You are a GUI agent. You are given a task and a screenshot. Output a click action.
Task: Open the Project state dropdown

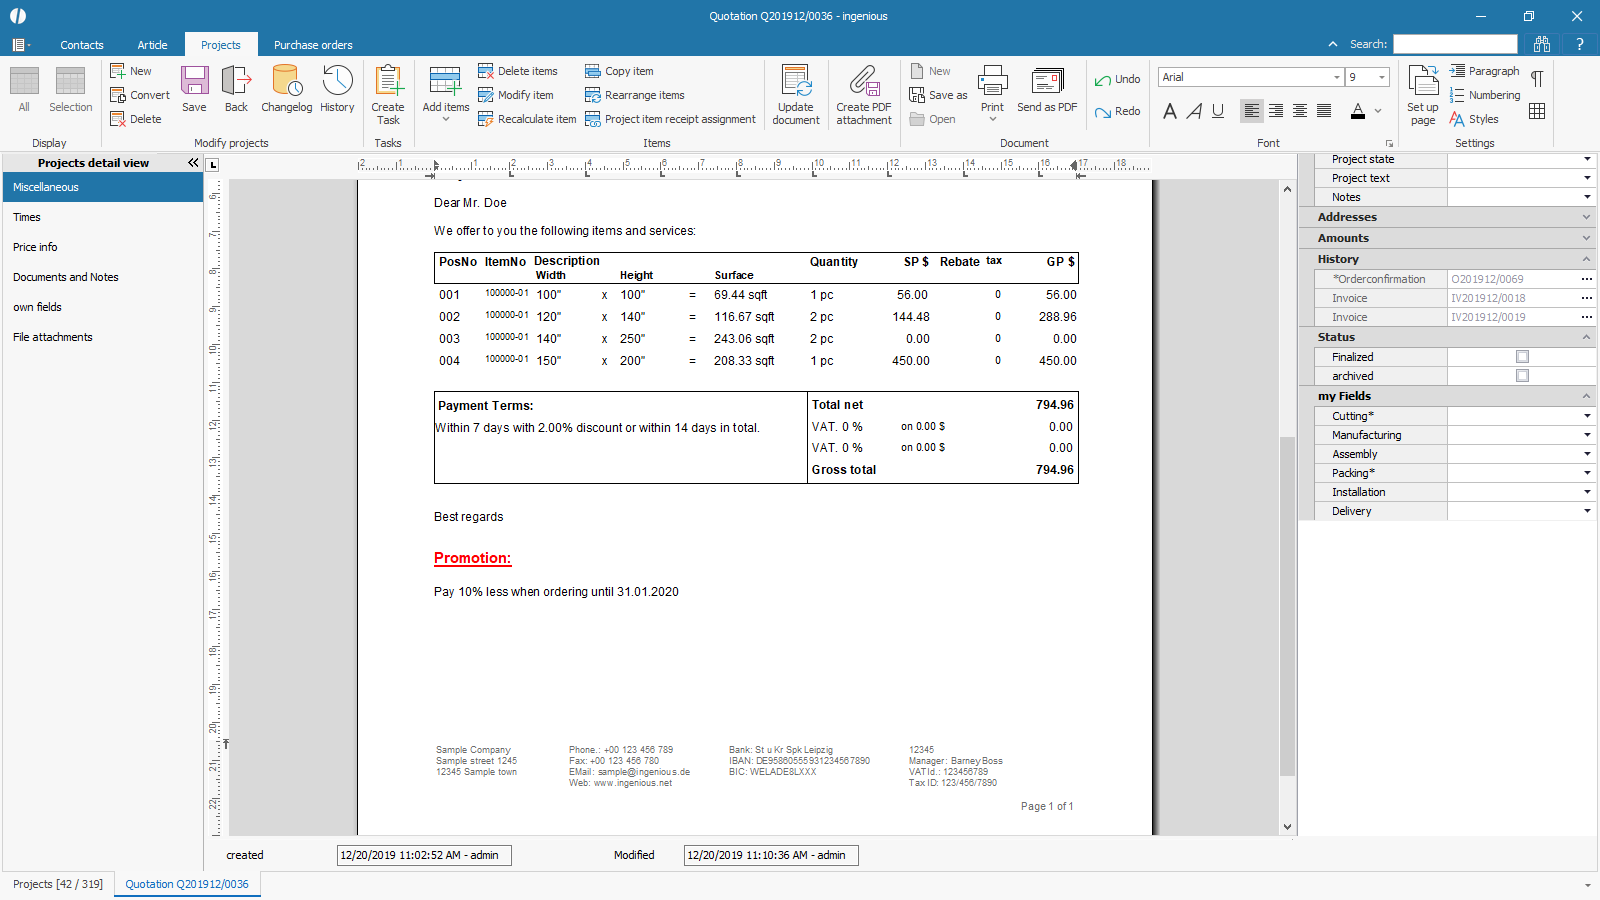1587,159
